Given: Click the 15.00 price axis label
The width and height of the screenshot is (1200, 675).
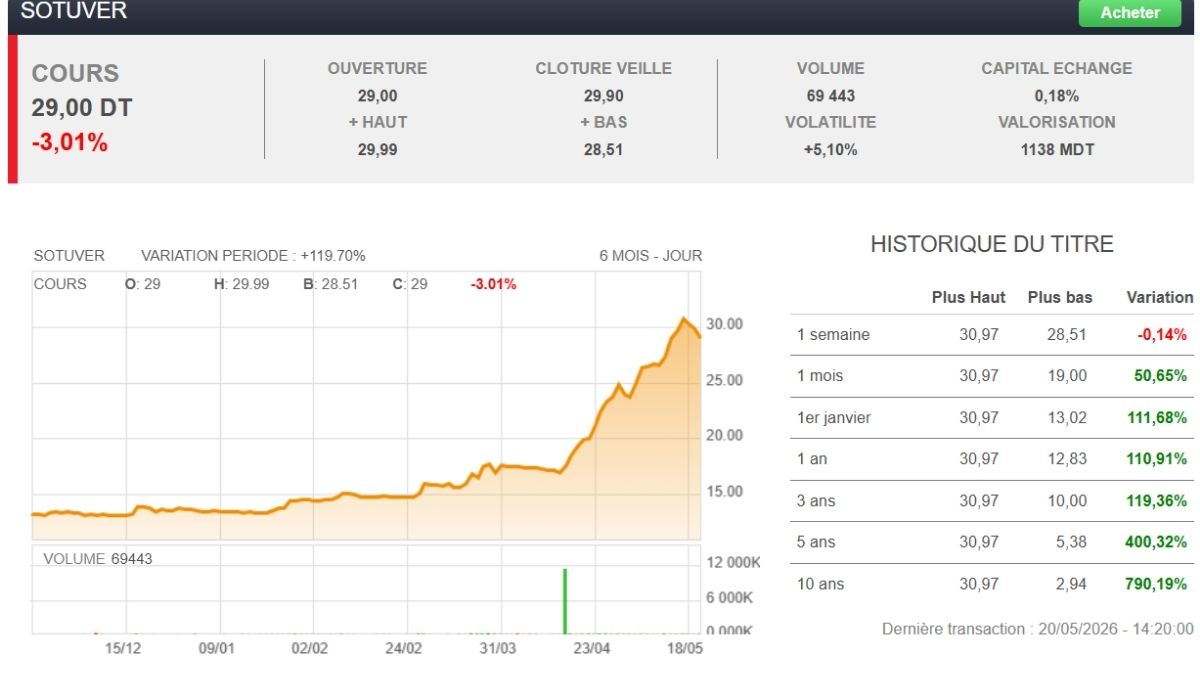Looking at the screenshot, I should (725, 492).
